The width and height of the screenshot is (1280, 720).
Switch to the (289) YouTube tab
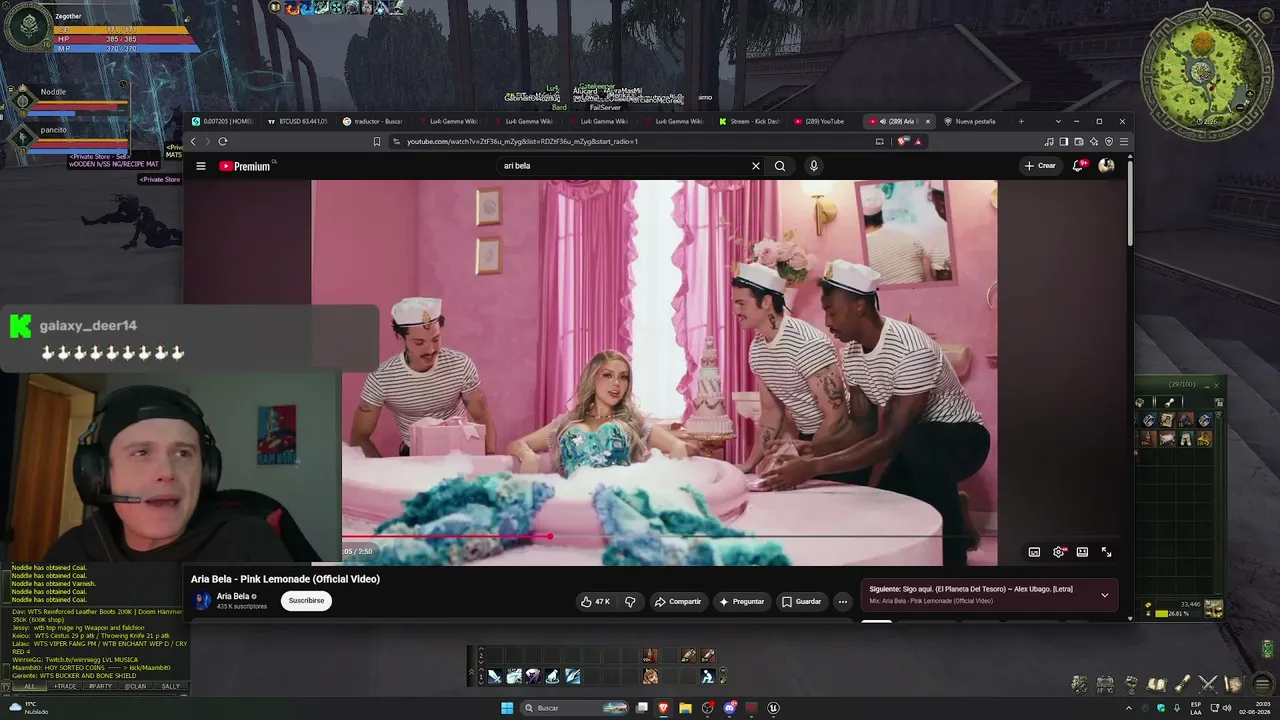coord(822,121)
